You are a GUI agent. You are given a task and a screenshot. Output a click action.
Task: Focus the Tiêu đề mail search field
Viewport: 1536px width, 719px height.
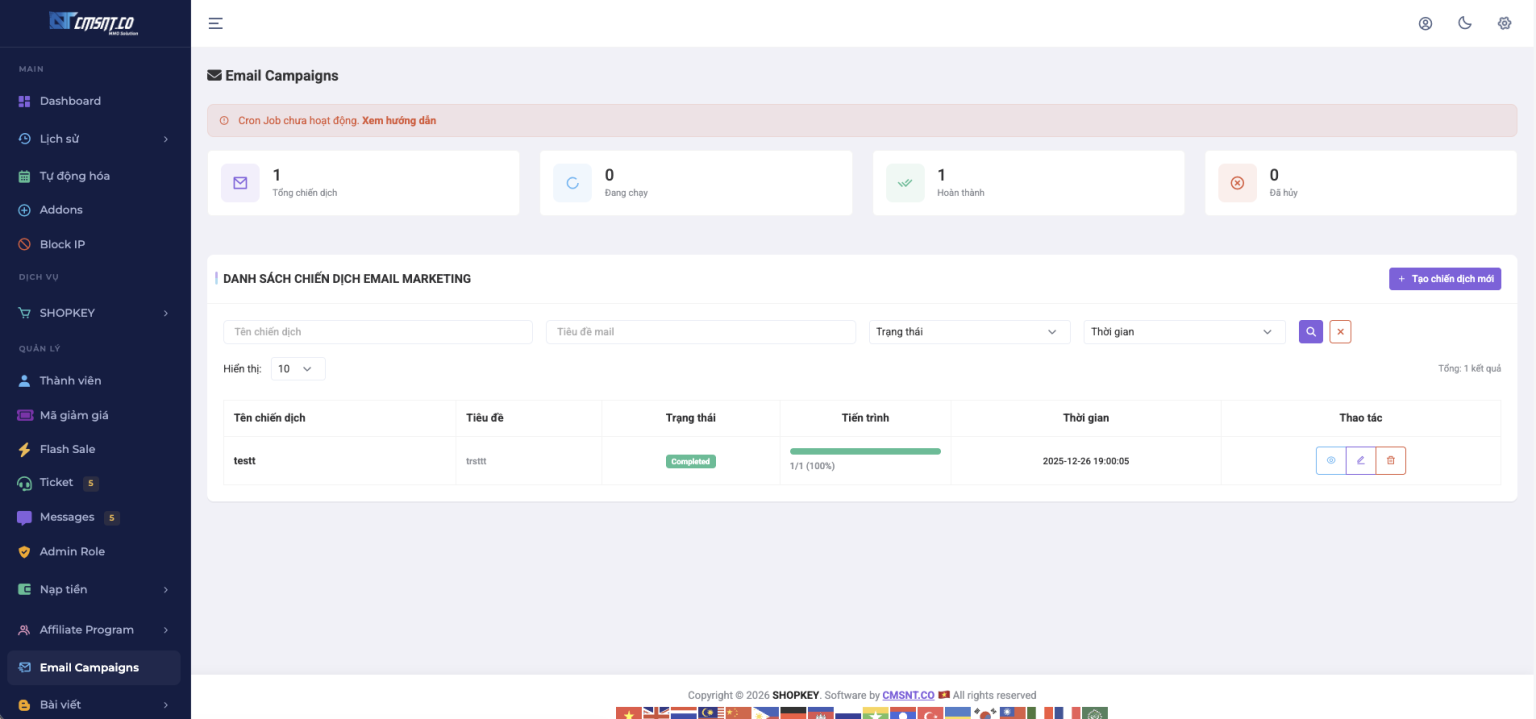tap(701, 331)
